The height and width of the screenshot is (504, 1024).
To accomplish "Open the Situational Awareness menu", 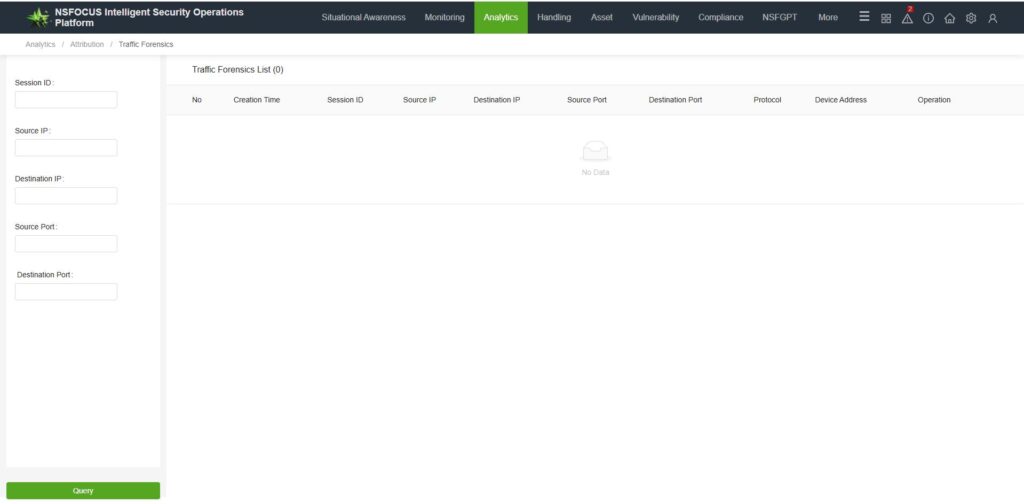I will (363, 17).
